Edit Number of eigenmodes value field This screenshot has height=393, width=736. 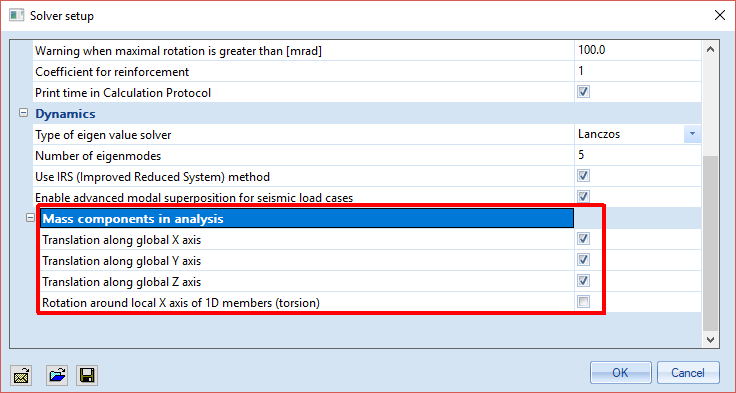pos(637,155)
